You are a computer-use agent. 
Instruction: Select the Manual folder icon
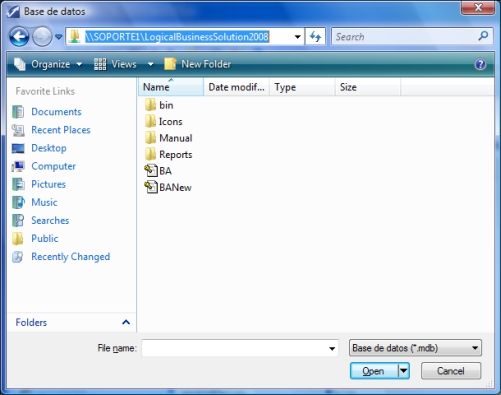pos(150,137)
